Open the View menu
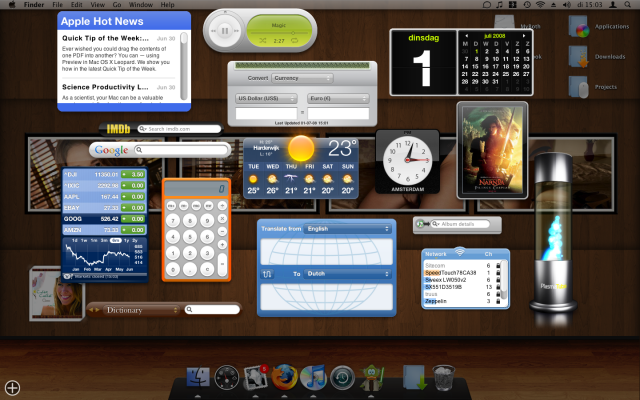The width and height of the screenshot is (640, 400). point(98,4)
